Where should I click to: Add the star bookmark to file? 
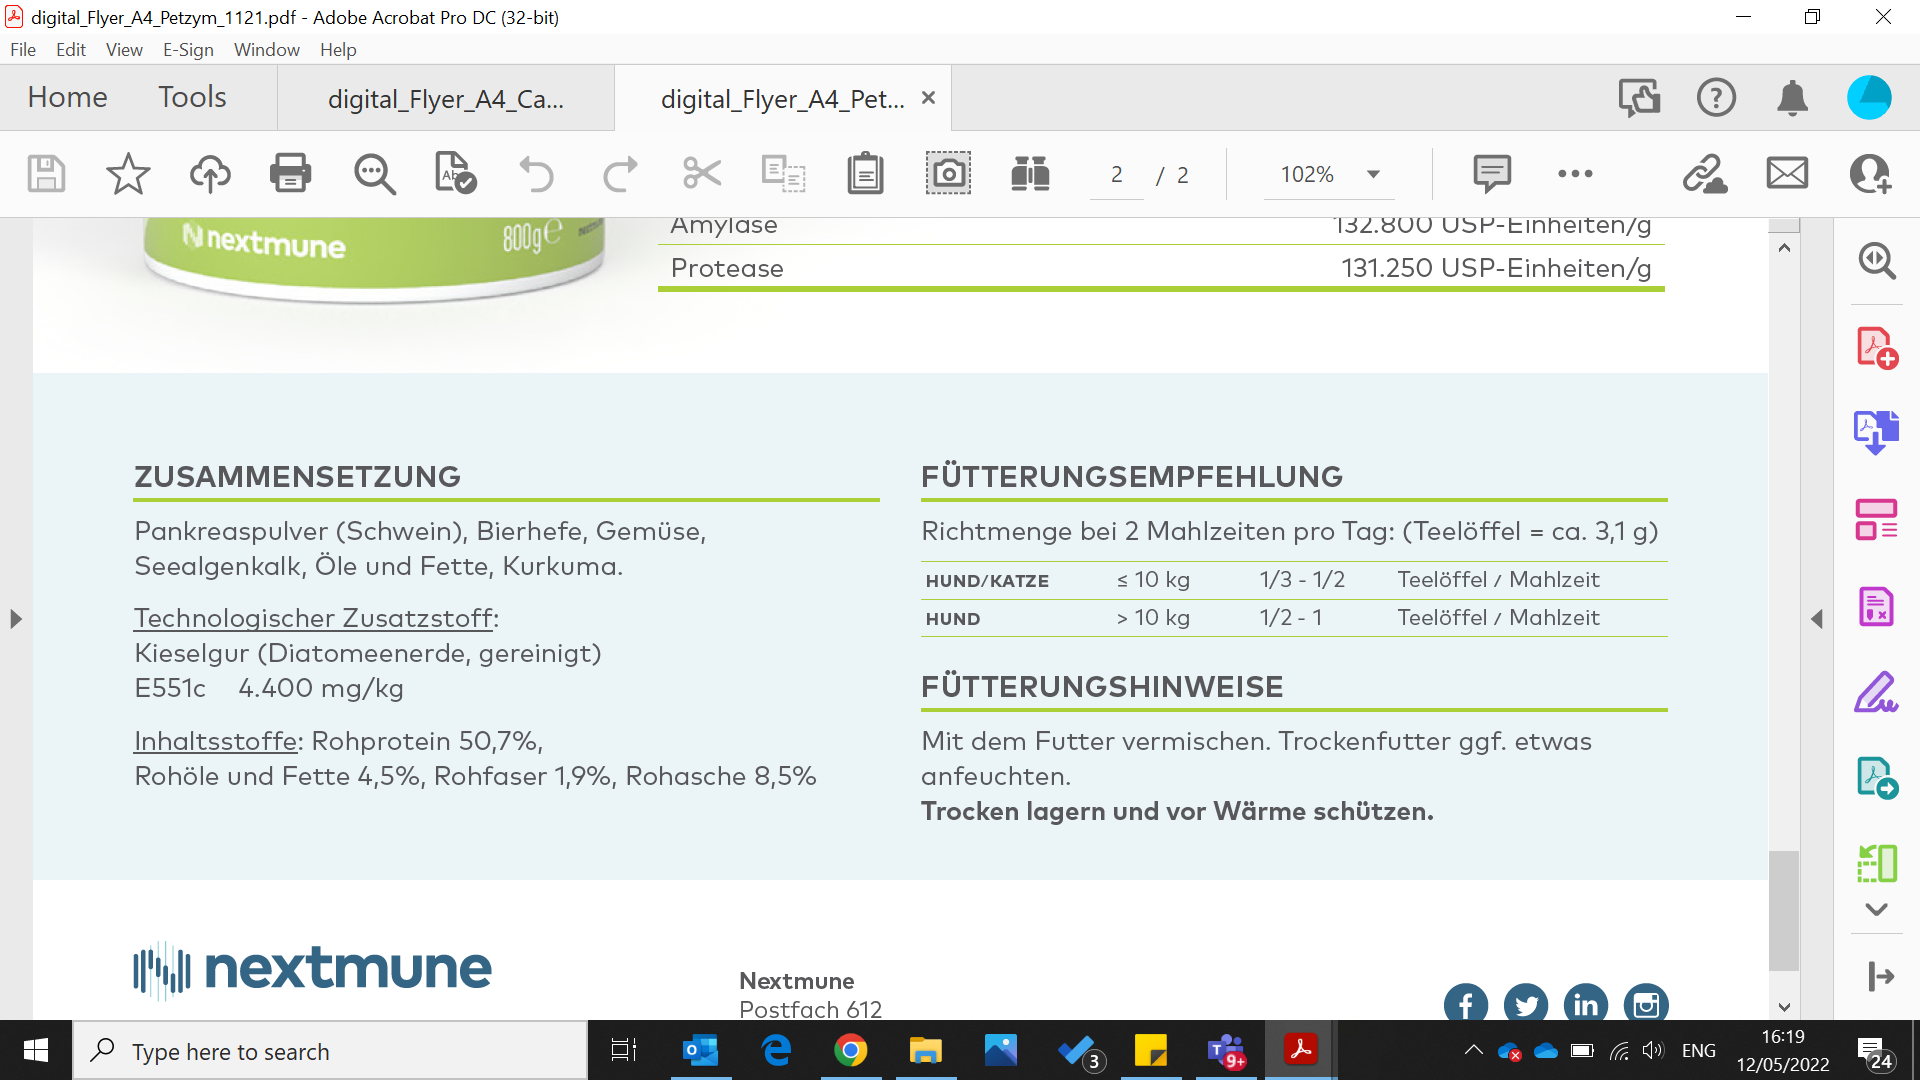coord(128,174)
